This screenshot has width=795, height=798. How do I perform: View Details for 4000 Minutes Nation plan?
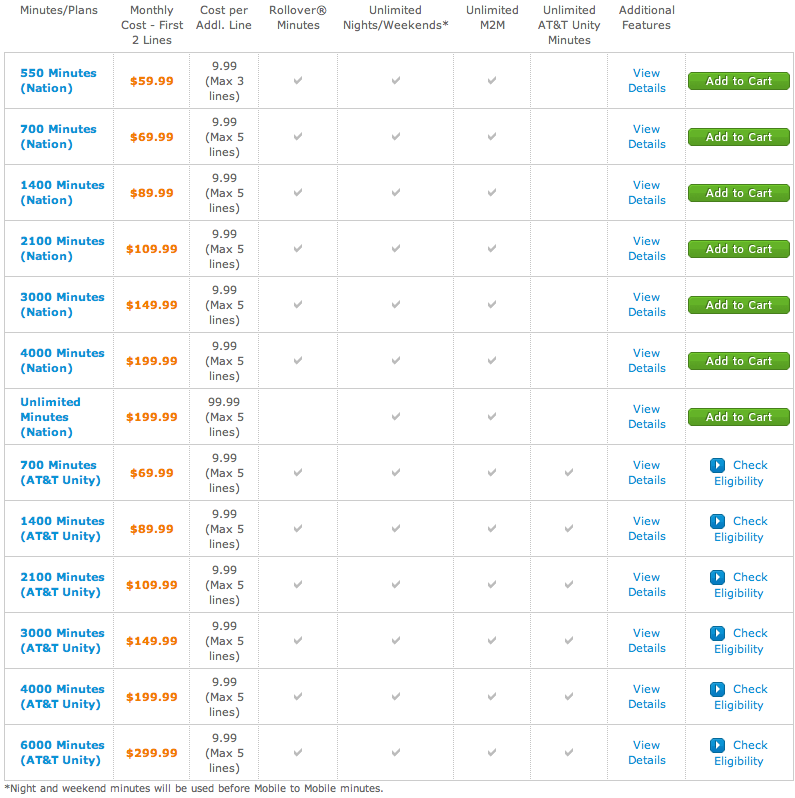646,360
